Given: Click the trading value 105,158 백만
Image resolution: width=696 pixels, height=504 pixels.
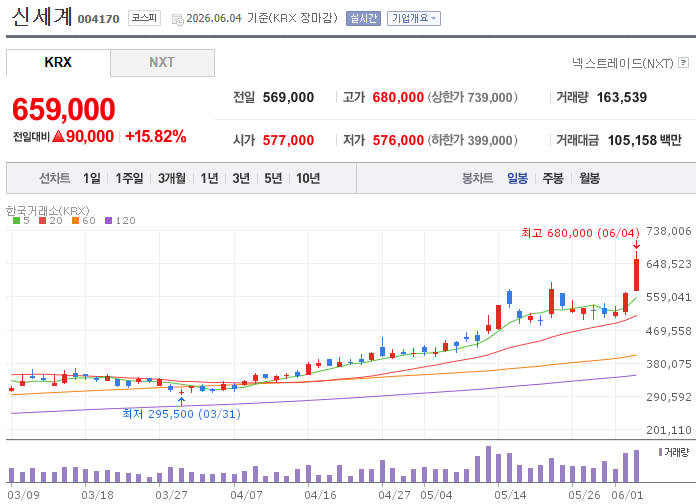Looking at the screenshot, I should (645, 140).
